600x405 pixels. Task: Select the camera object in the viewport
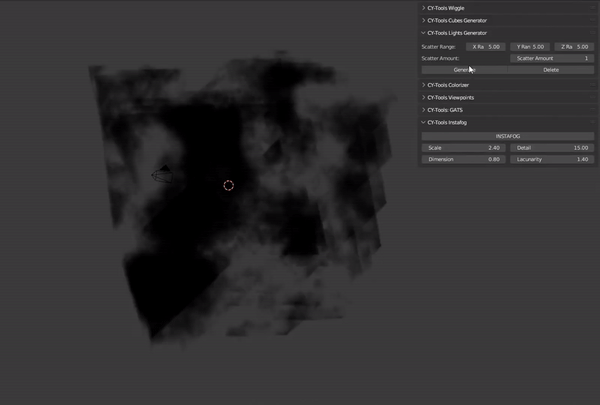pos(161,175)
